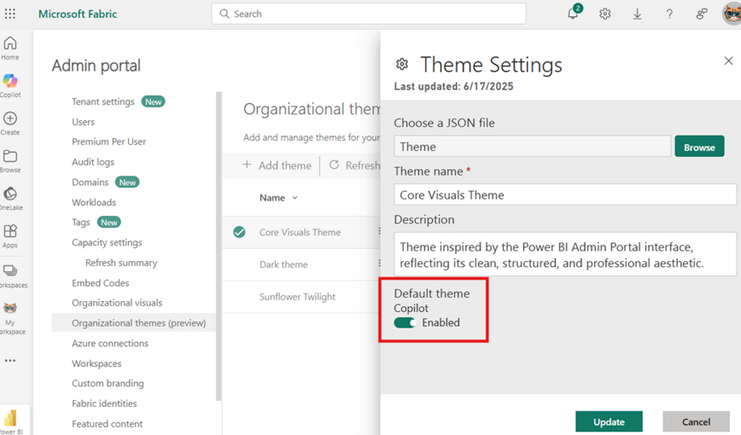Click Add theme in the toolbar
Screen dimensions: 741x435
pos(277,165)
